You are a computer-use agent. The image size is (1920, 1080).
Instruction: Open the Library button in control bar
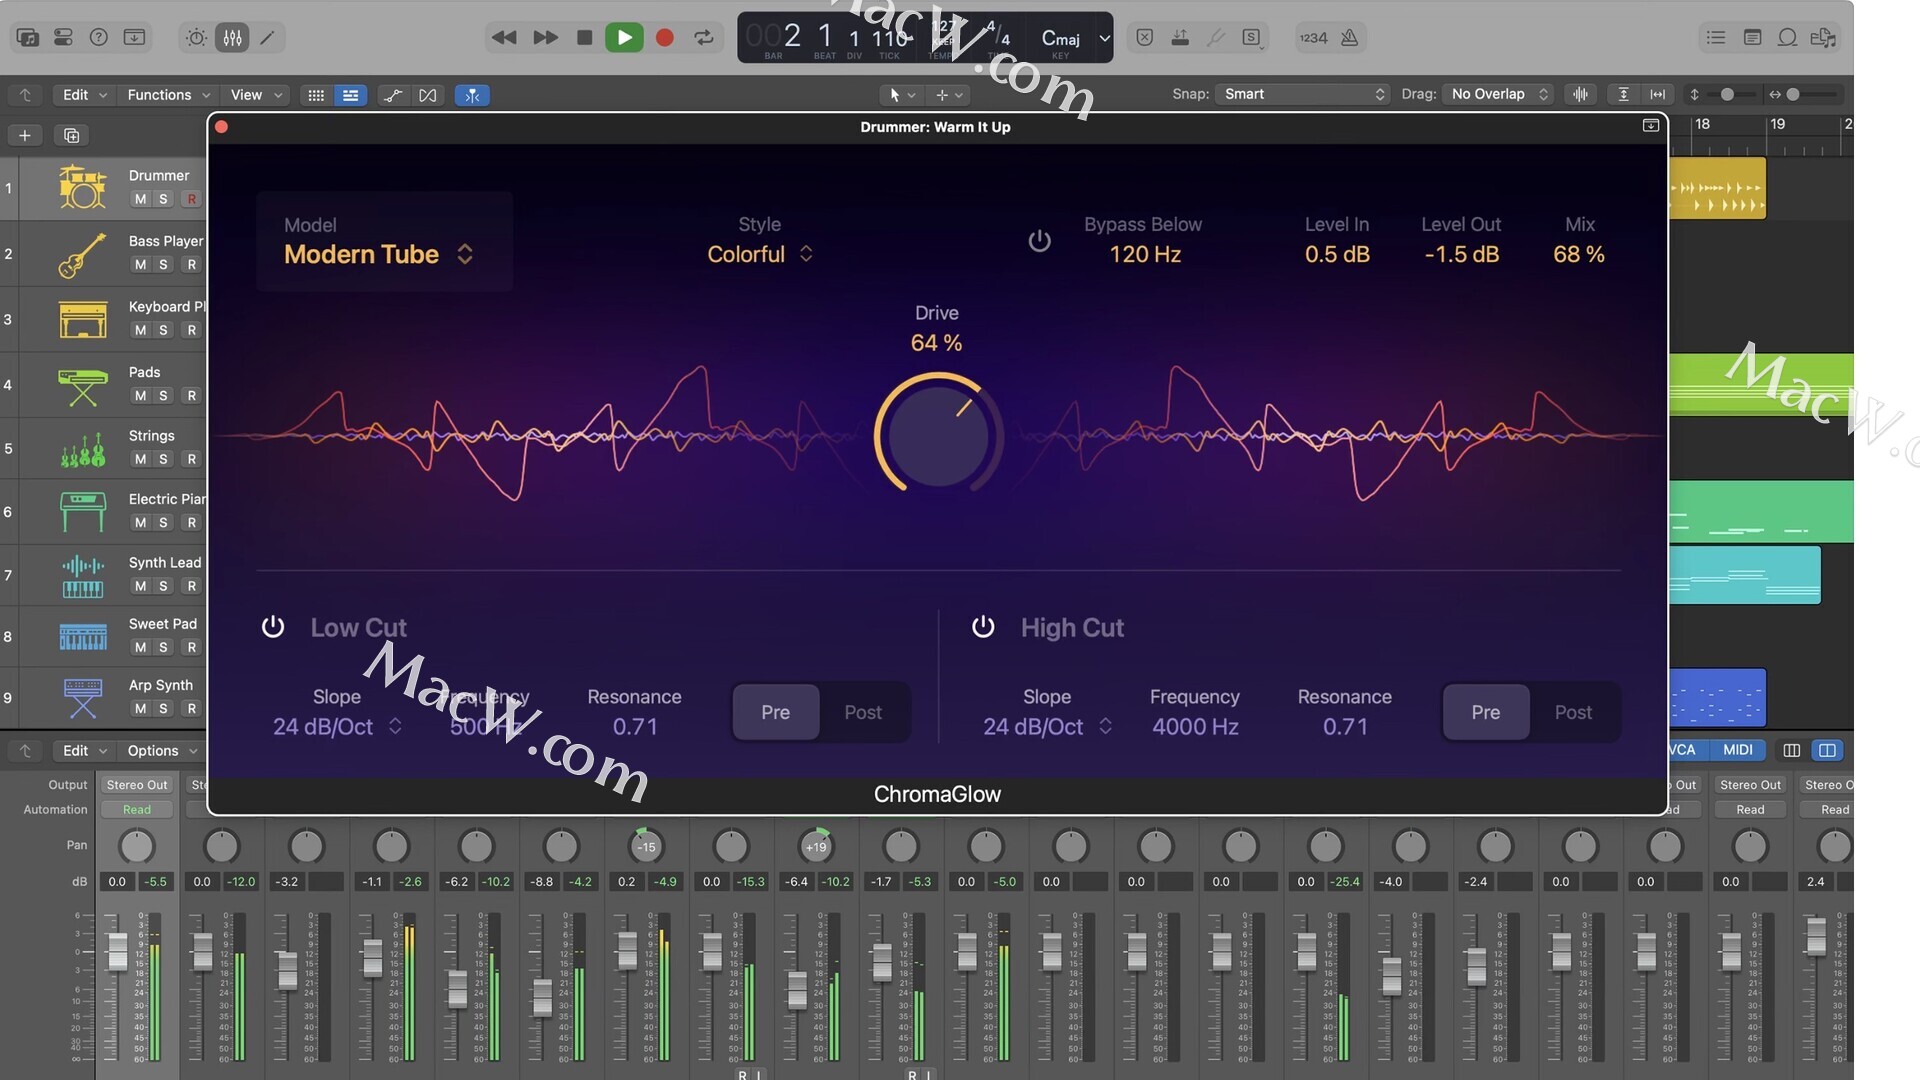tap(27, 37)
